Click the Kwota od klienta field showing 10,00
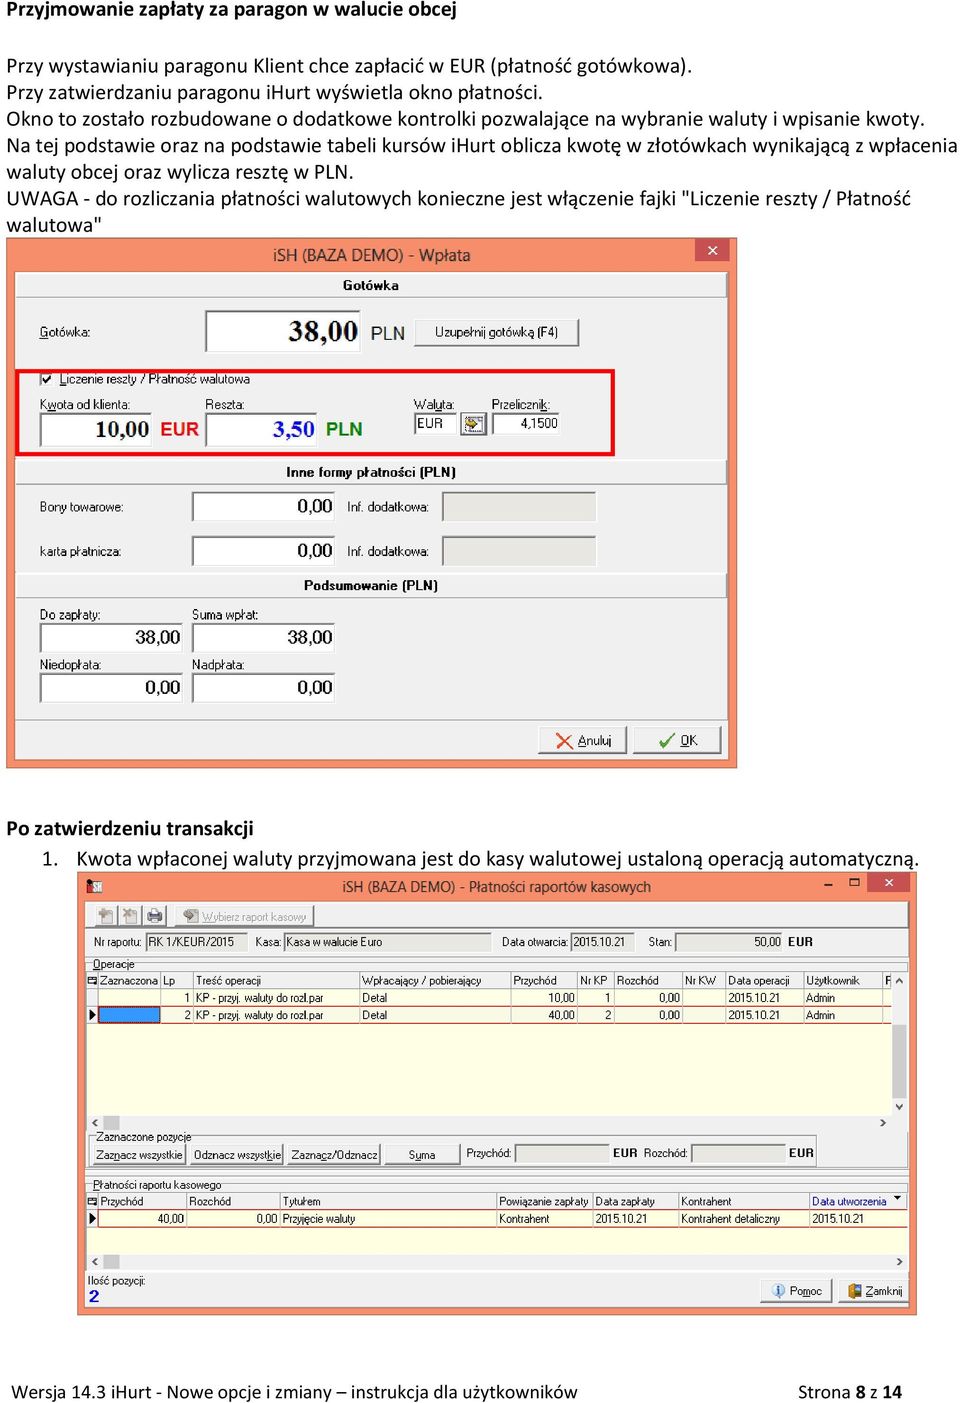 (96, 429)
